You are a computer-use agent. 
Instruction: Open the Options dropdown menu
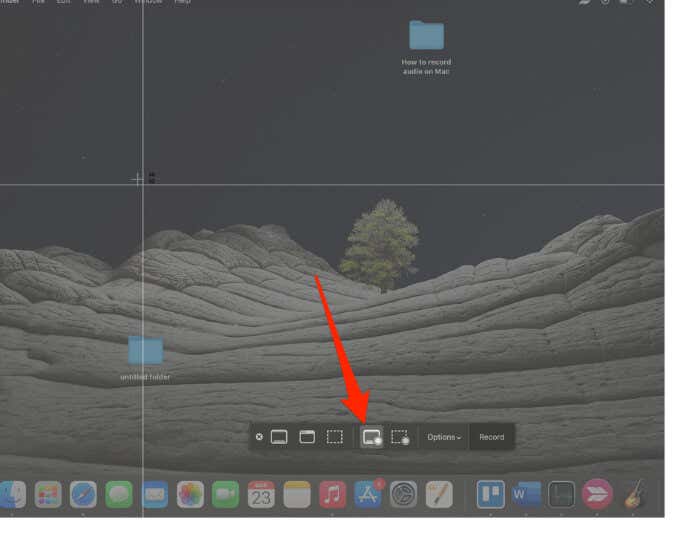click(444, 437)
